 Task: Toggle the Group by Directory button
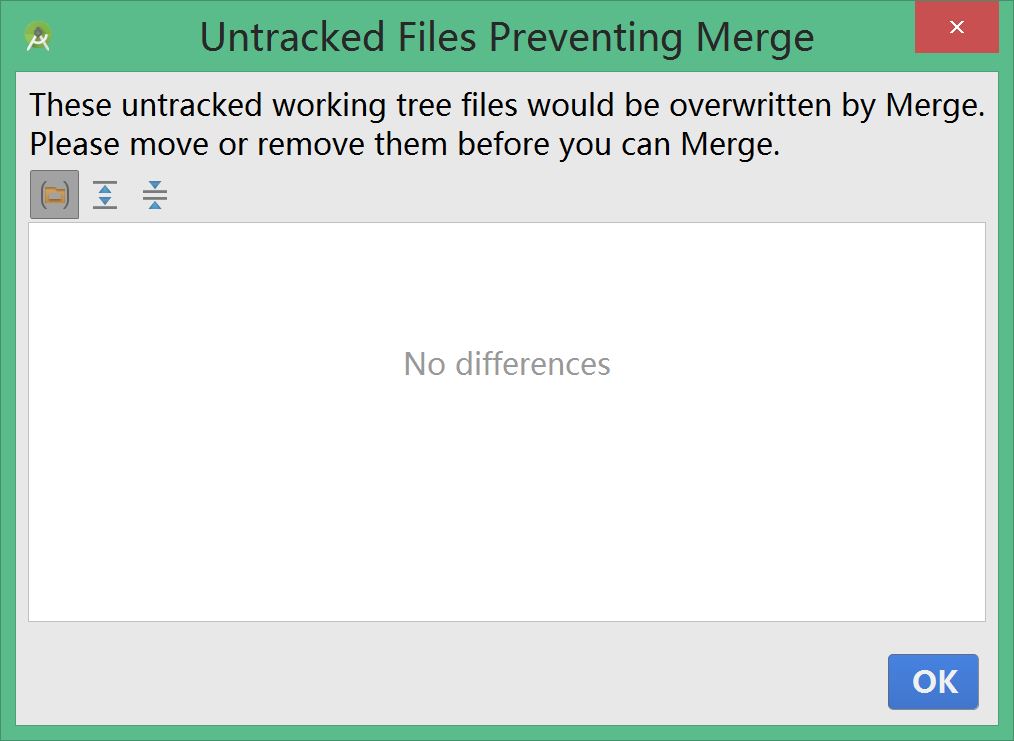(x=54, y=195)
